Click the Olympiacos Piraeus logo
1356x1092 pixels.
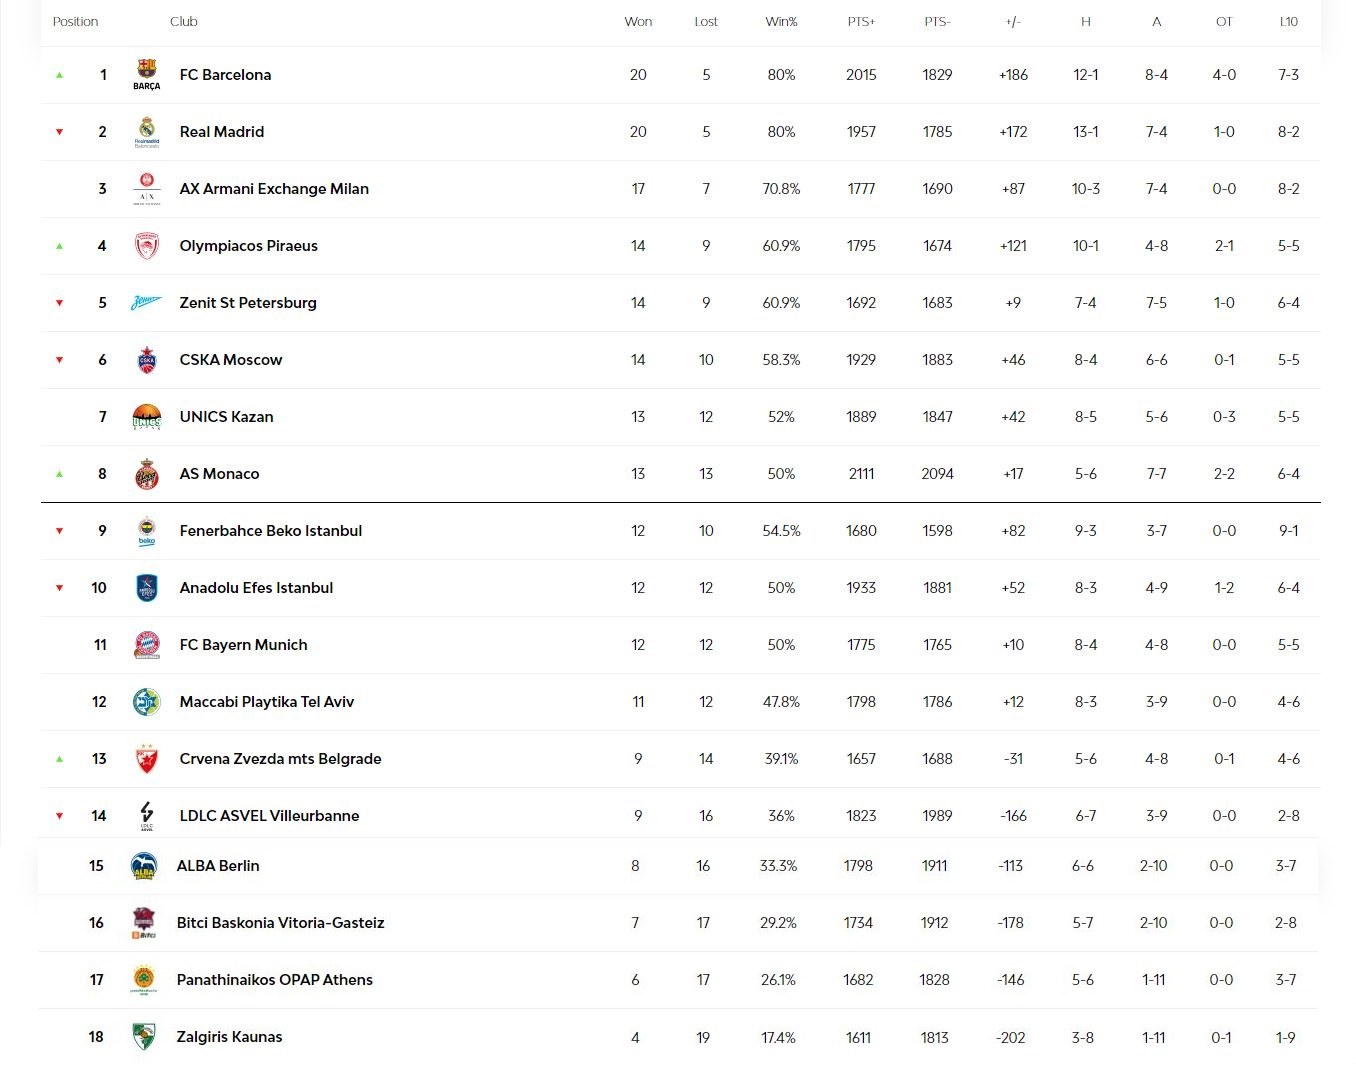pos(147,245)
